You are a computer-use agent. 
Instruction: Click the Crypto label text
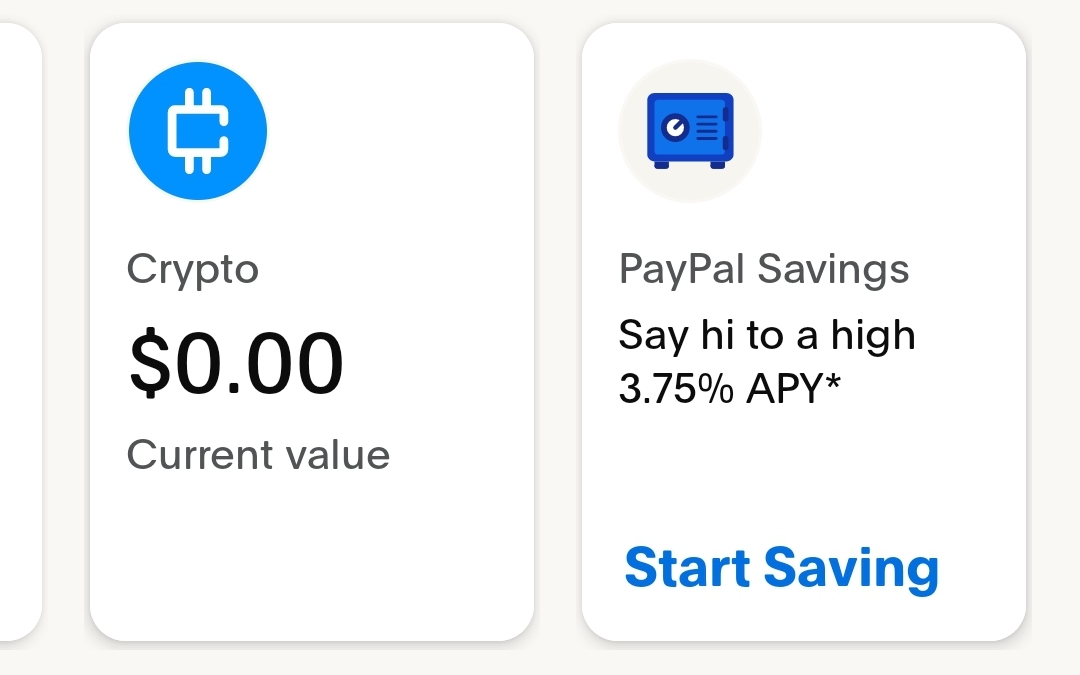(193, 270)
